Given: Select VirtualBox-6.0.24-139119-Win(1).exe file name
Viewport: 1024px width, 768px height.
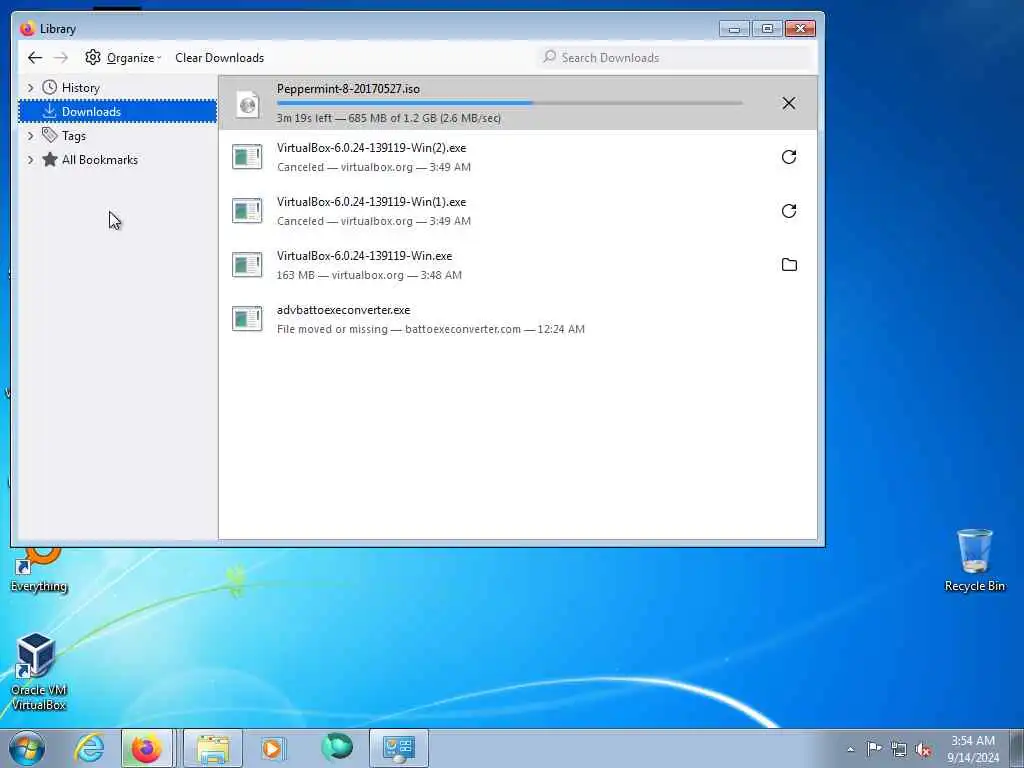Looking at the screenshot, I should coord(372,202).
